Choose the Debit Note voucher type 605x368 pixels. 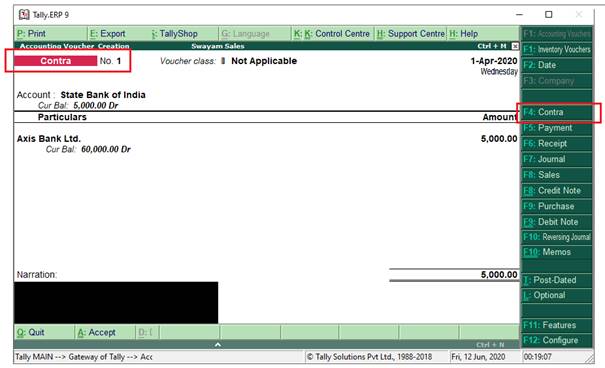tap(556, 222)
